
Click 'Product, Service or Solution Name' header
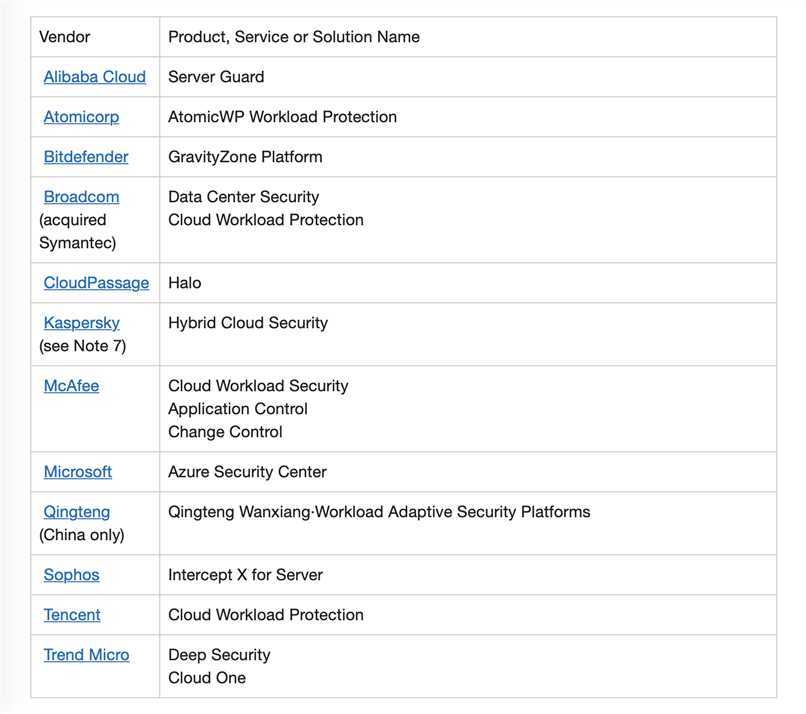[294, 36]
